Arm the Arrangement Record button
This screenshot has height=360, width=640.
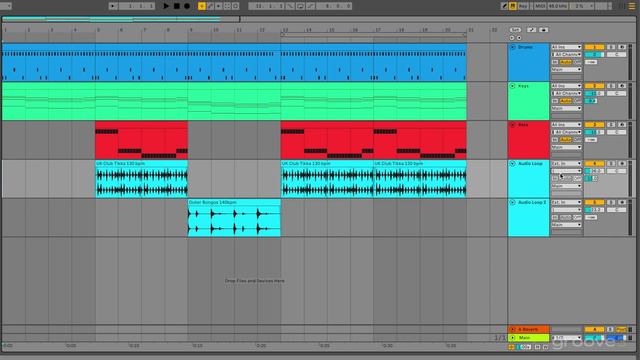[187, 6]
